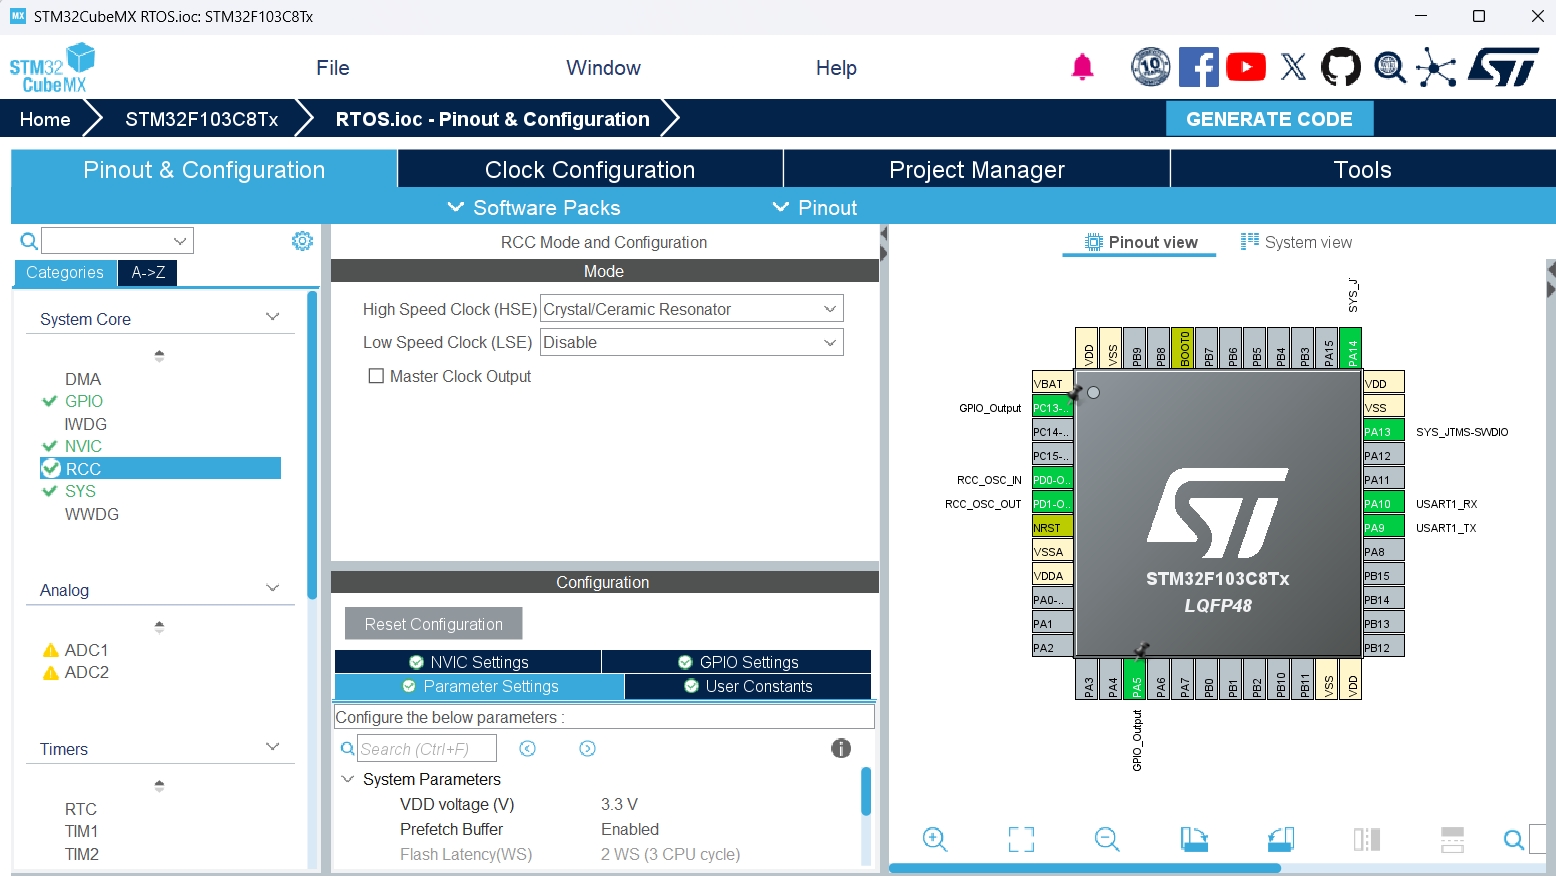Click the ST network star icon
Image resolution: width=1556 pixels, height=882 pixels.
[x=1436, y=67]
